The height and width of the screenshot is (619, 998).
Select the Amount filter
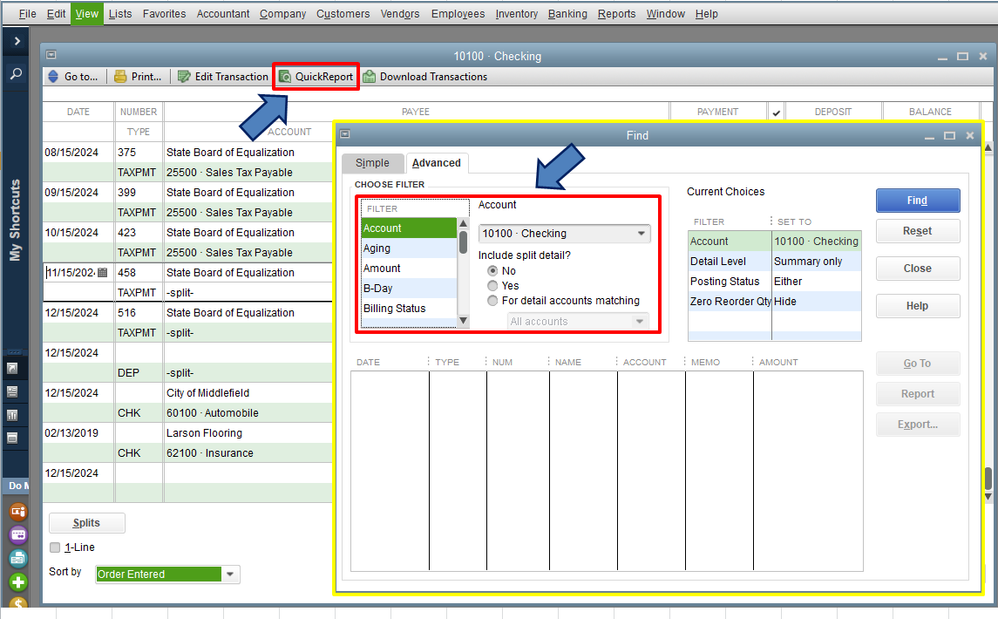tap(409, 268)
